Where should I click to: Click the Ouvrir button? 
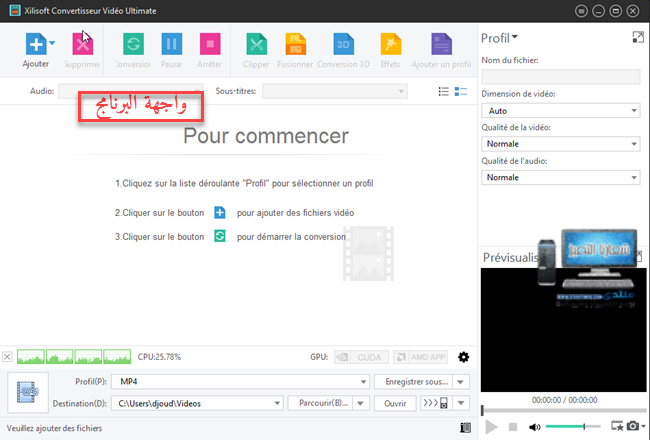tap(395, 403)
